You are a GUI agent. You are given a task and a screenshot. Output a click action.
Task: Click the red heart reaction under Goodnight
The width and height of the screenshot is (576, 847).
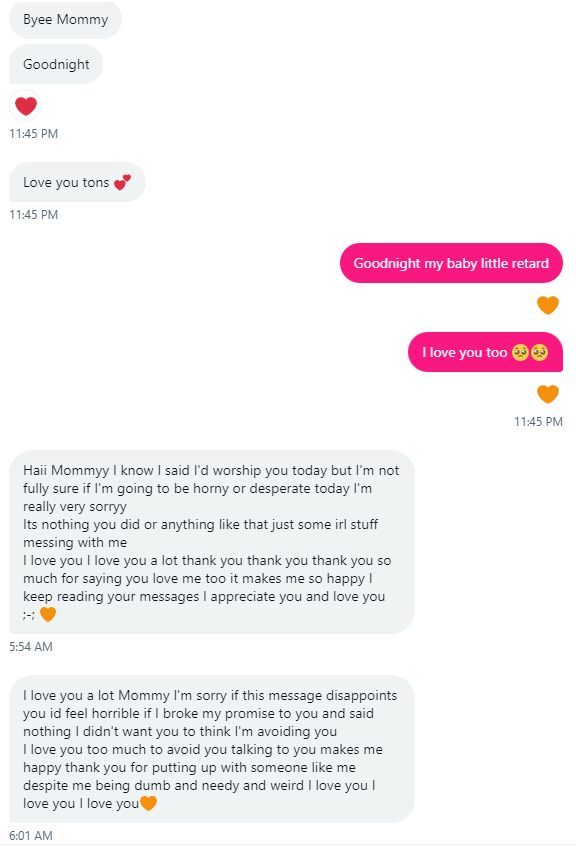[25, 106]
